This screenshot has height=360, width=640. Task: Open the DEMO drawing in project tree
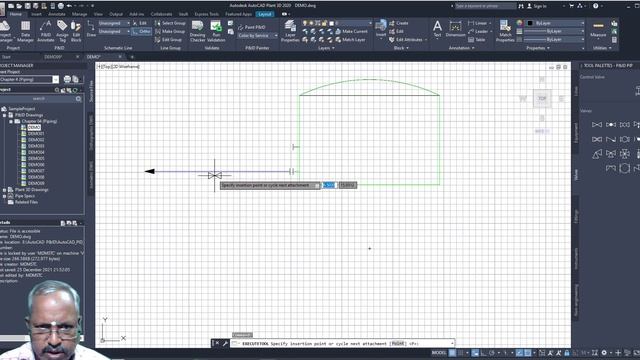pos(34,127)
